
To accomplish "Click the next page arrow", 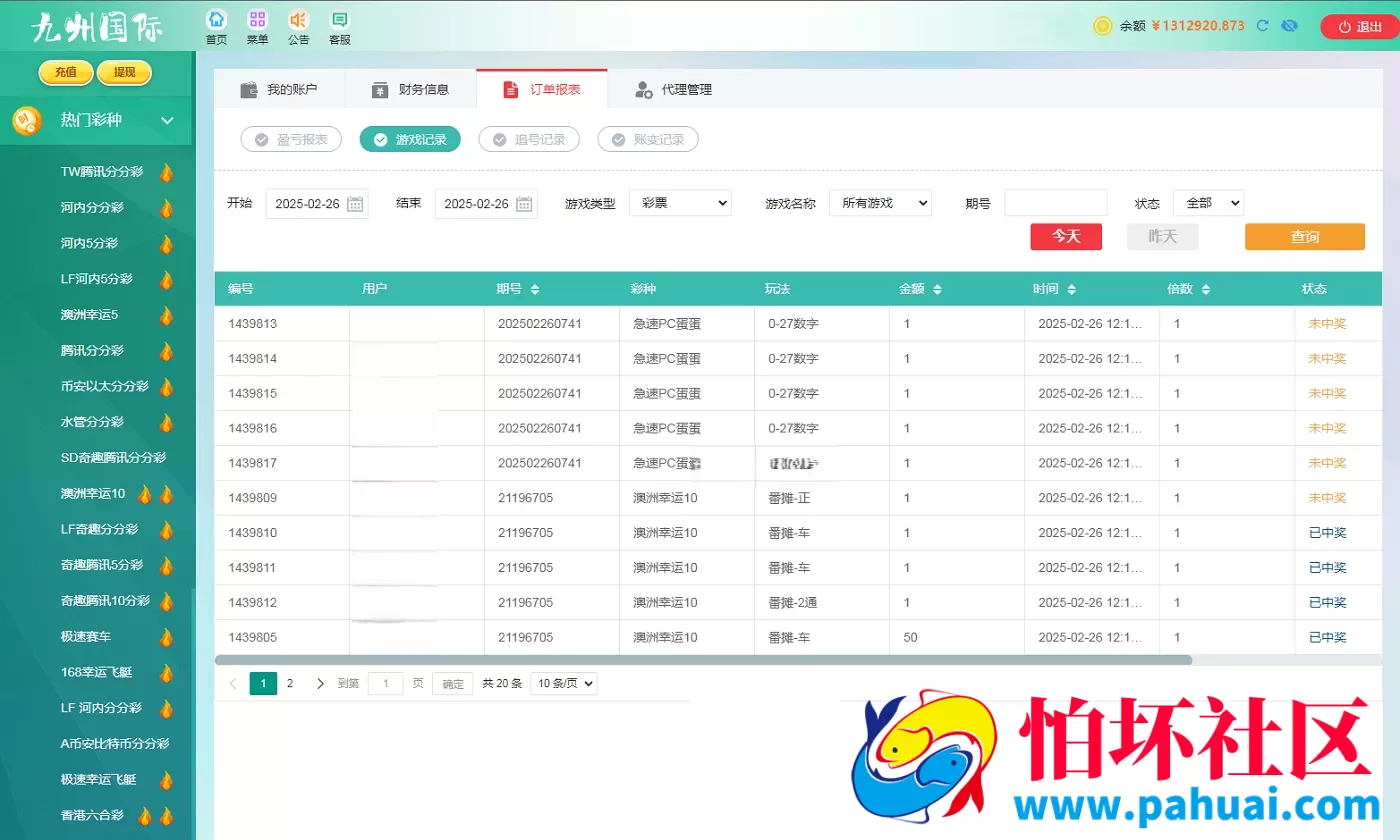I will click(320, 684).
